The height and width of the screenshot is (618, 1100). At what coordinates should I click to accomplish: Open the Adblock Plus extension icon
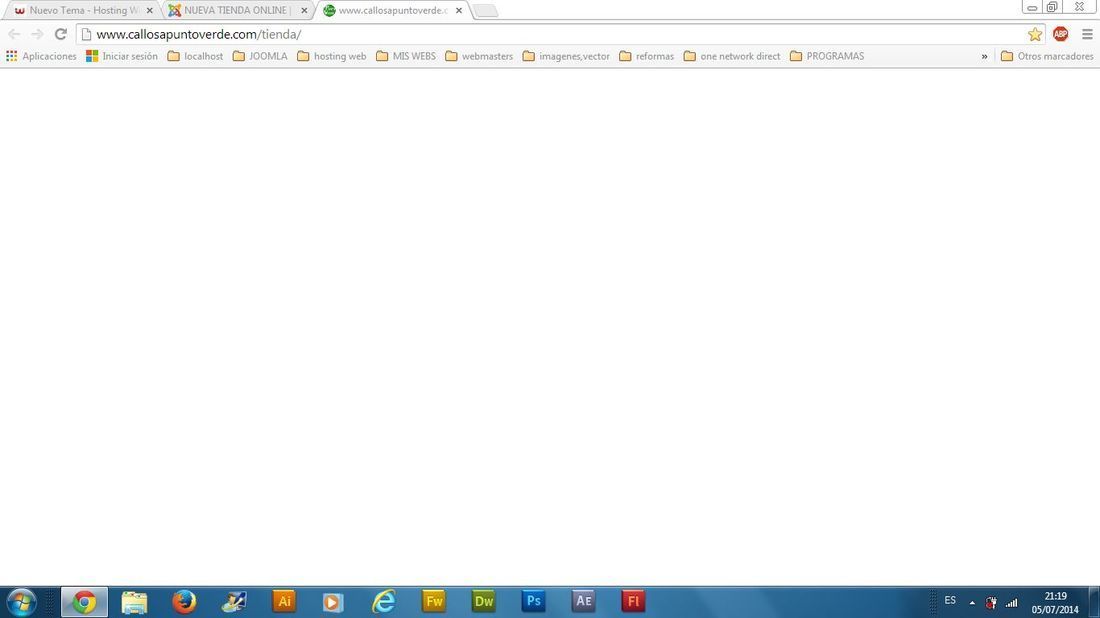(1061, 34)
